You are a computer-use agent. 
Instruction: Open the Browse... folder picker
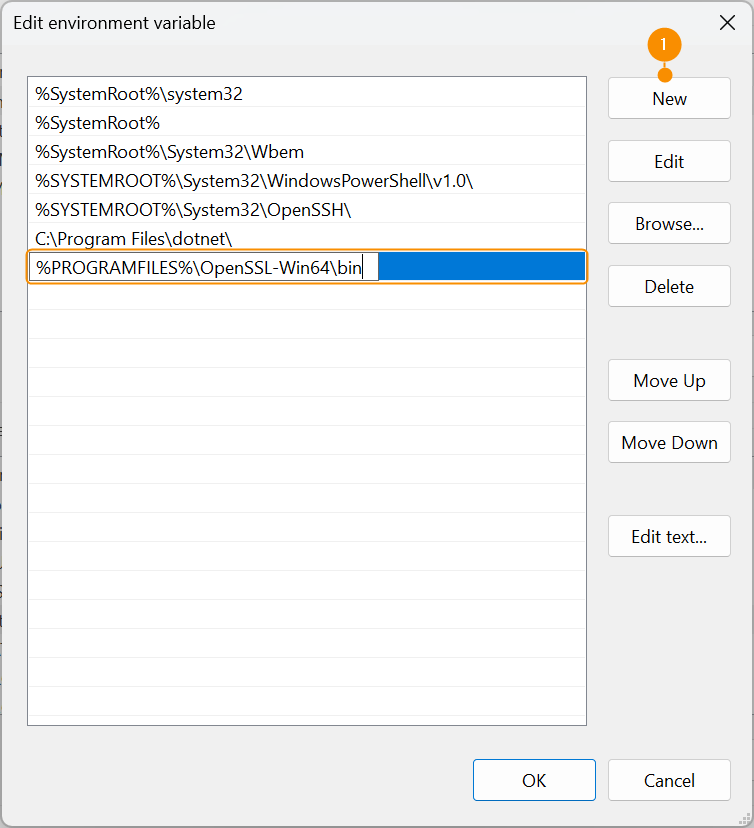pos(669,224)
